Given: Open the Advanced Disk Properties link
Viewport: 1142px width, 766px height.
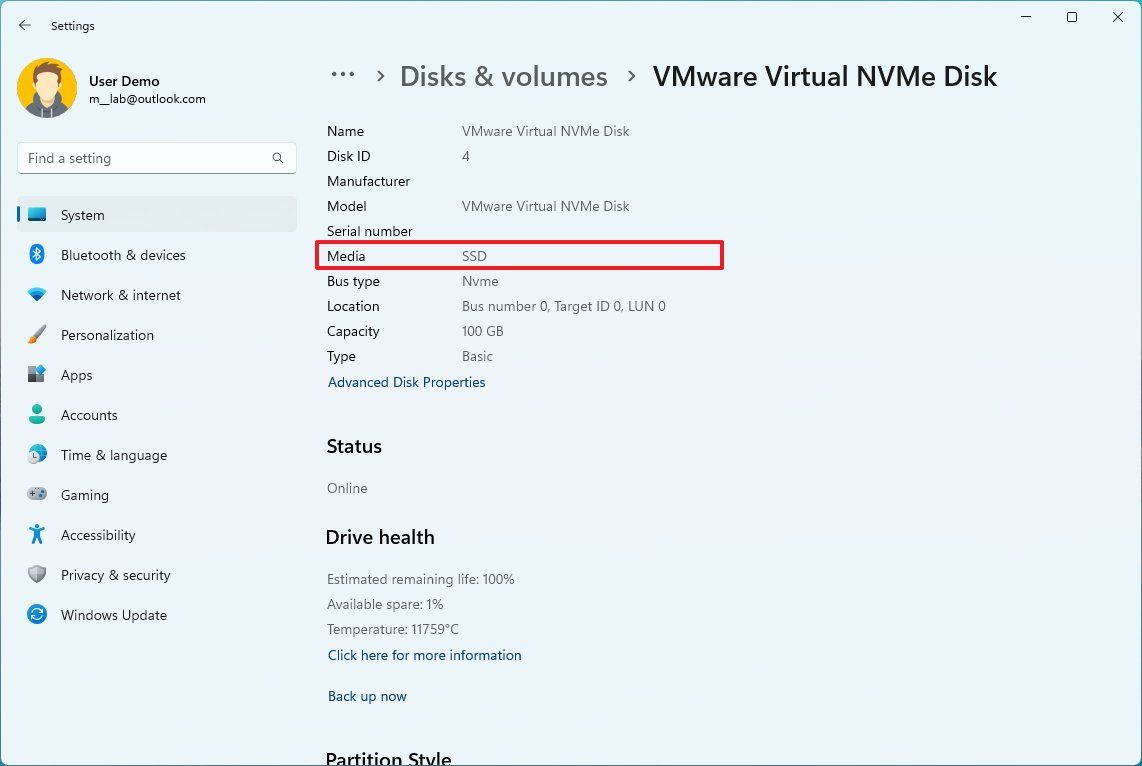Looking at the screenshot, I should click(406, 382).
